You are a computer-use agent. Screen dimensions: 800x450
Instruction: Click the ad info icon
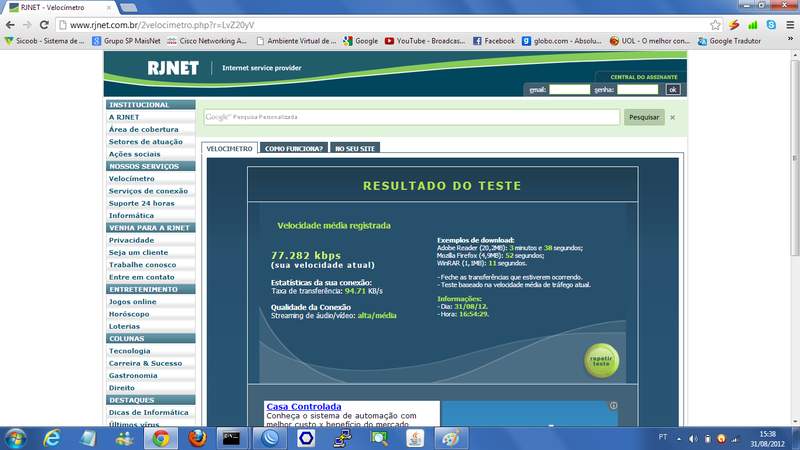[613, 406]
